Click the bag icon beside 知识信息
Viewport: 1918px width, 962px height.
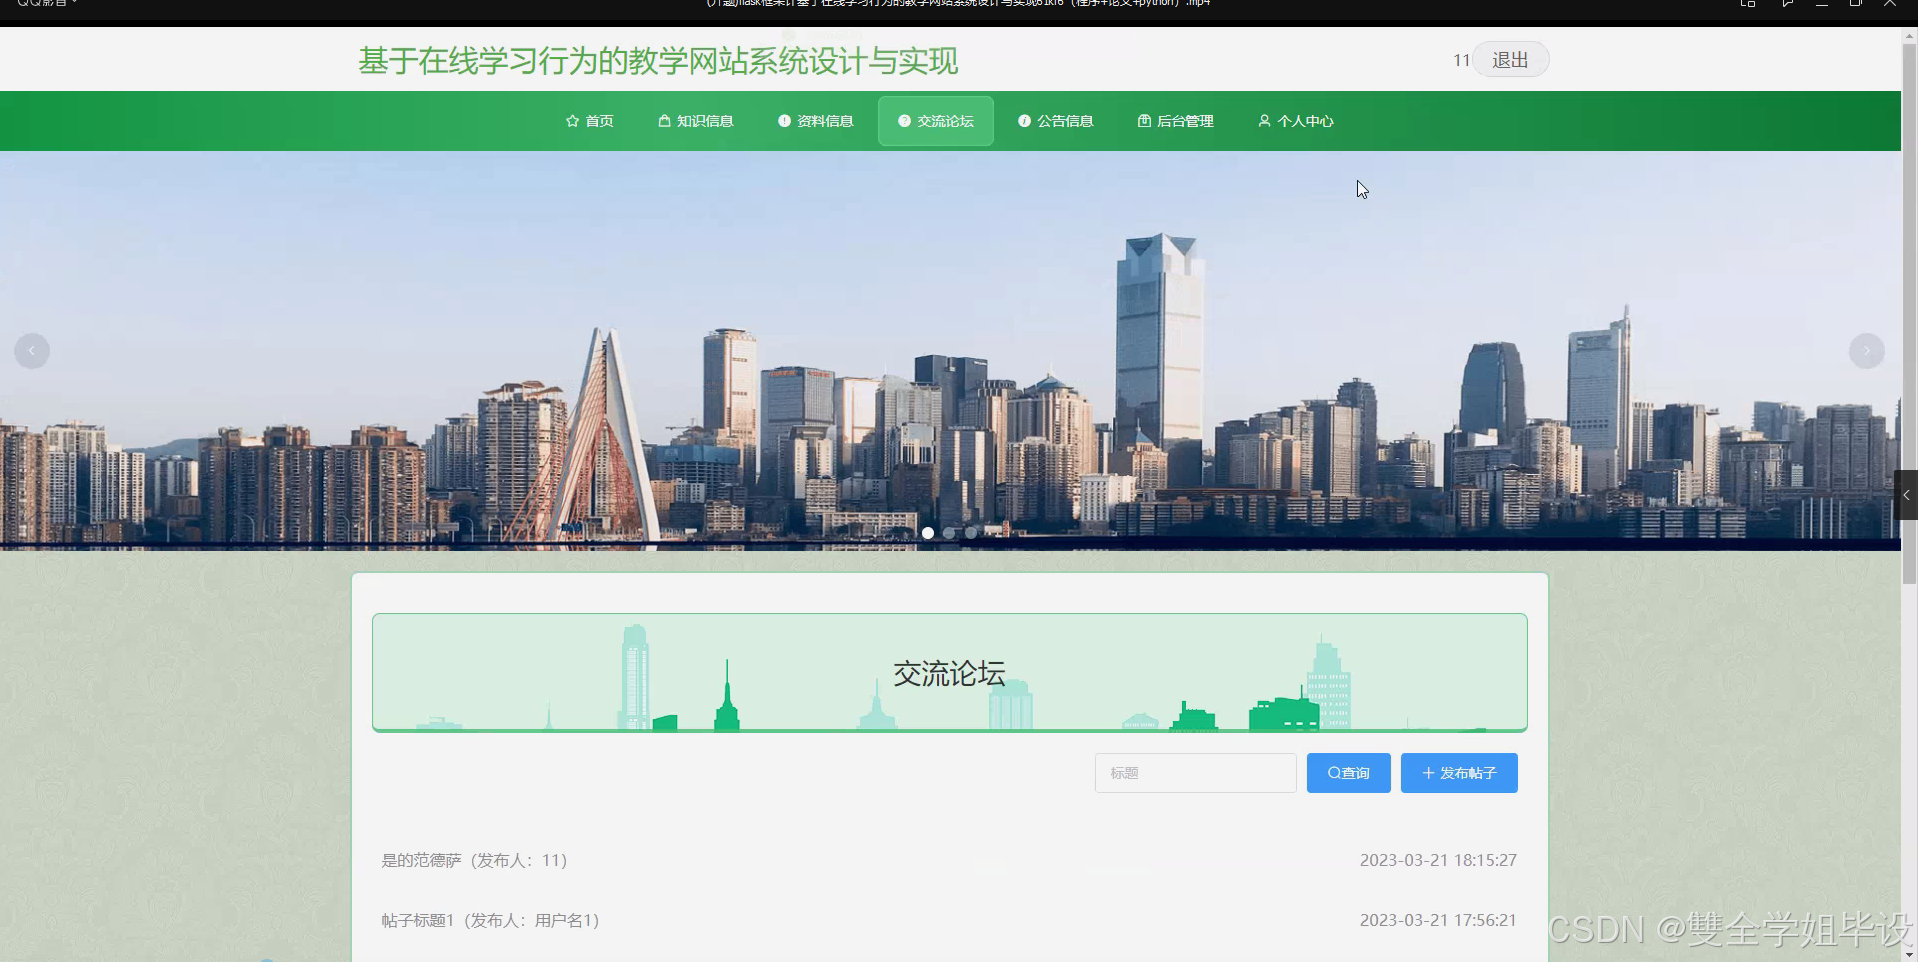[x=664, y=120]
